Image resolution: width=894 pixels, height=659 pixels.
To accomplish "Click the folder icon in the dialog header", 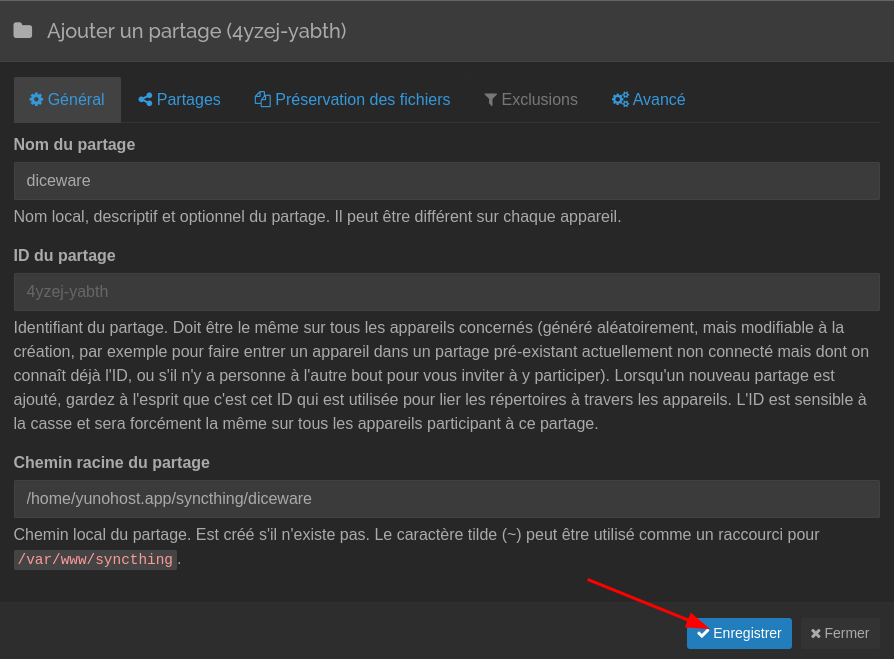I will pos(22,31).
